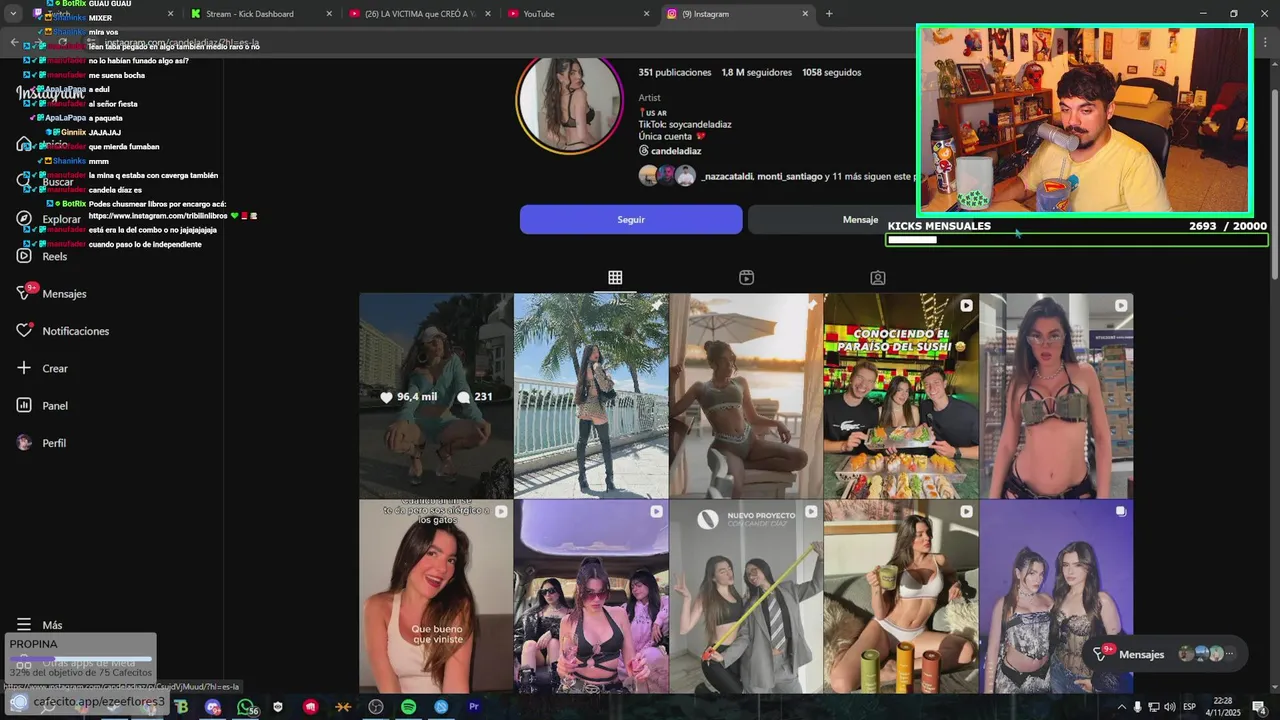
Task: Open Notificaciones in the sidebar
Action: (62, 331)
